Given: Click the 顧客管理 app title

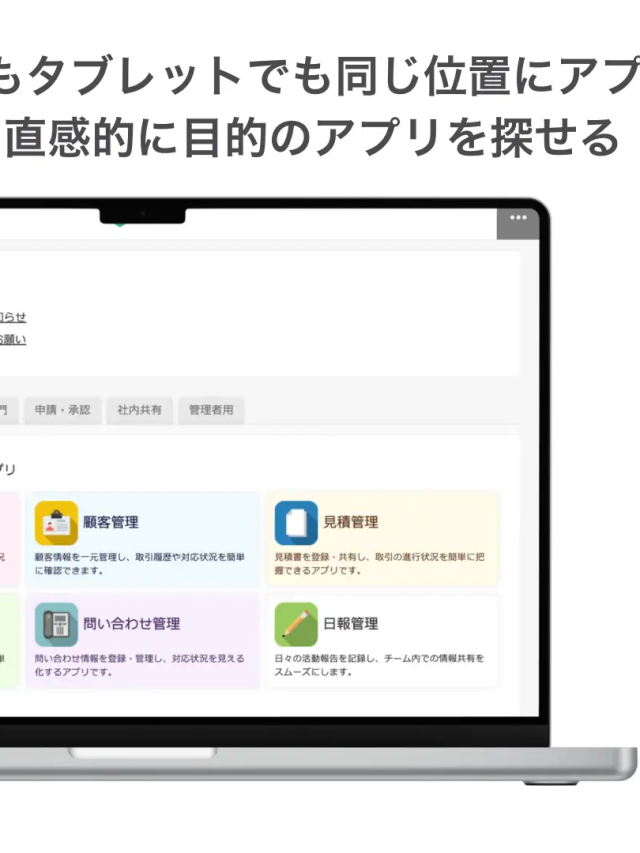Looking at the screenshot, I should point(111,522).
